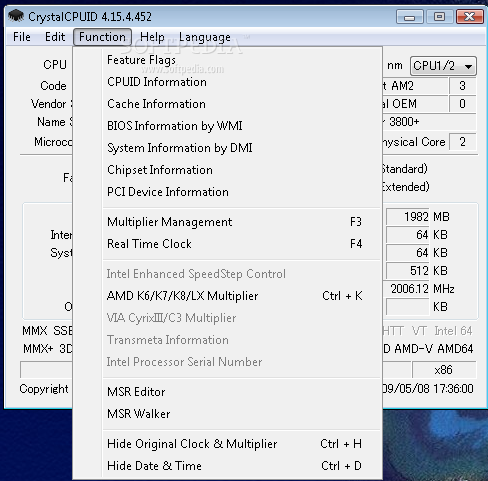
Task: Click the 3800+ name field
Action: click(x=429, y=122)
